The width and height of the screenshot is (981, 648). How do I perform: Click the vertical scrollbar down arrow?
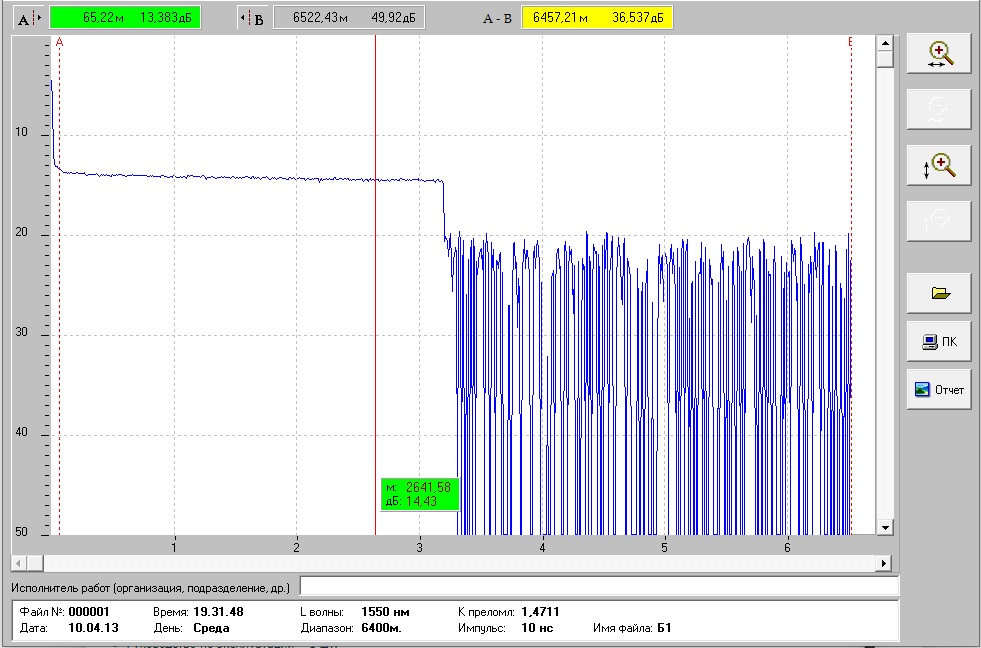click(x=885, y=527)
